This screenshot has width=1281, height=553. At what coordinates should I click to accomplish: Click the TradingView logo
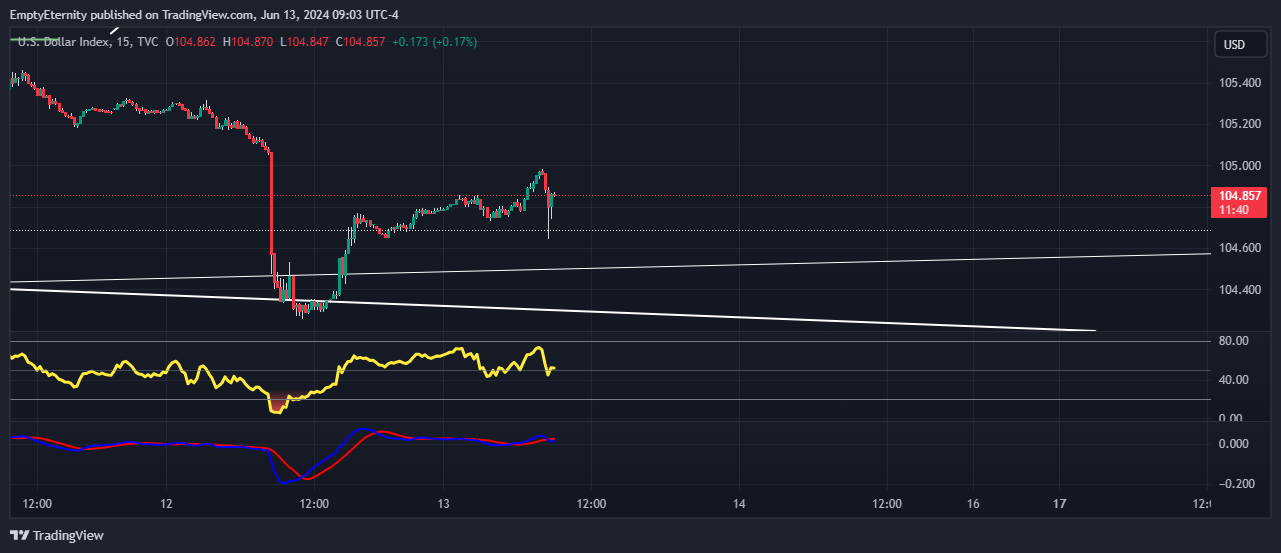pos(56,536)
